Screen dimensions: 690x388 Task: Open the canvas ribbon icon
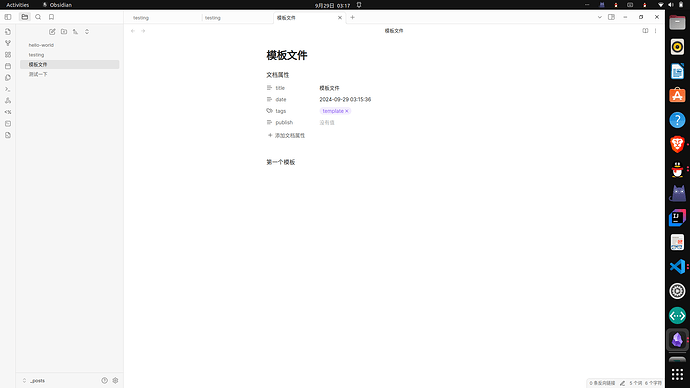click(8, 55)
